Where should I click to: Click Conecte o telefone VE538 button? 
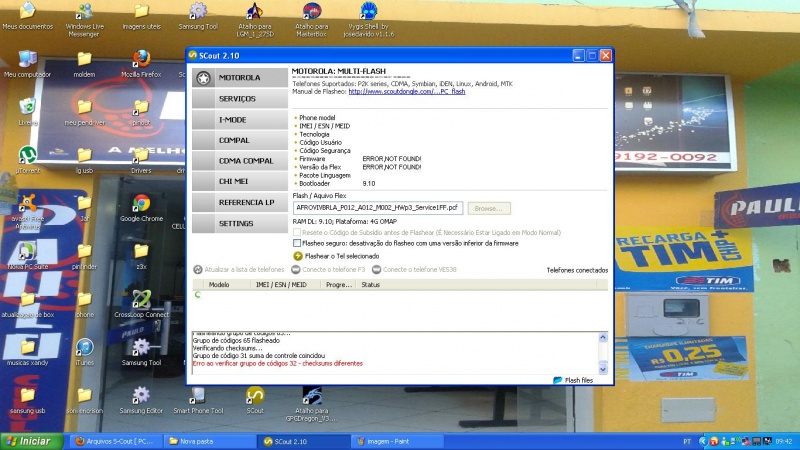pyautogui.click(x=414, y=269)
